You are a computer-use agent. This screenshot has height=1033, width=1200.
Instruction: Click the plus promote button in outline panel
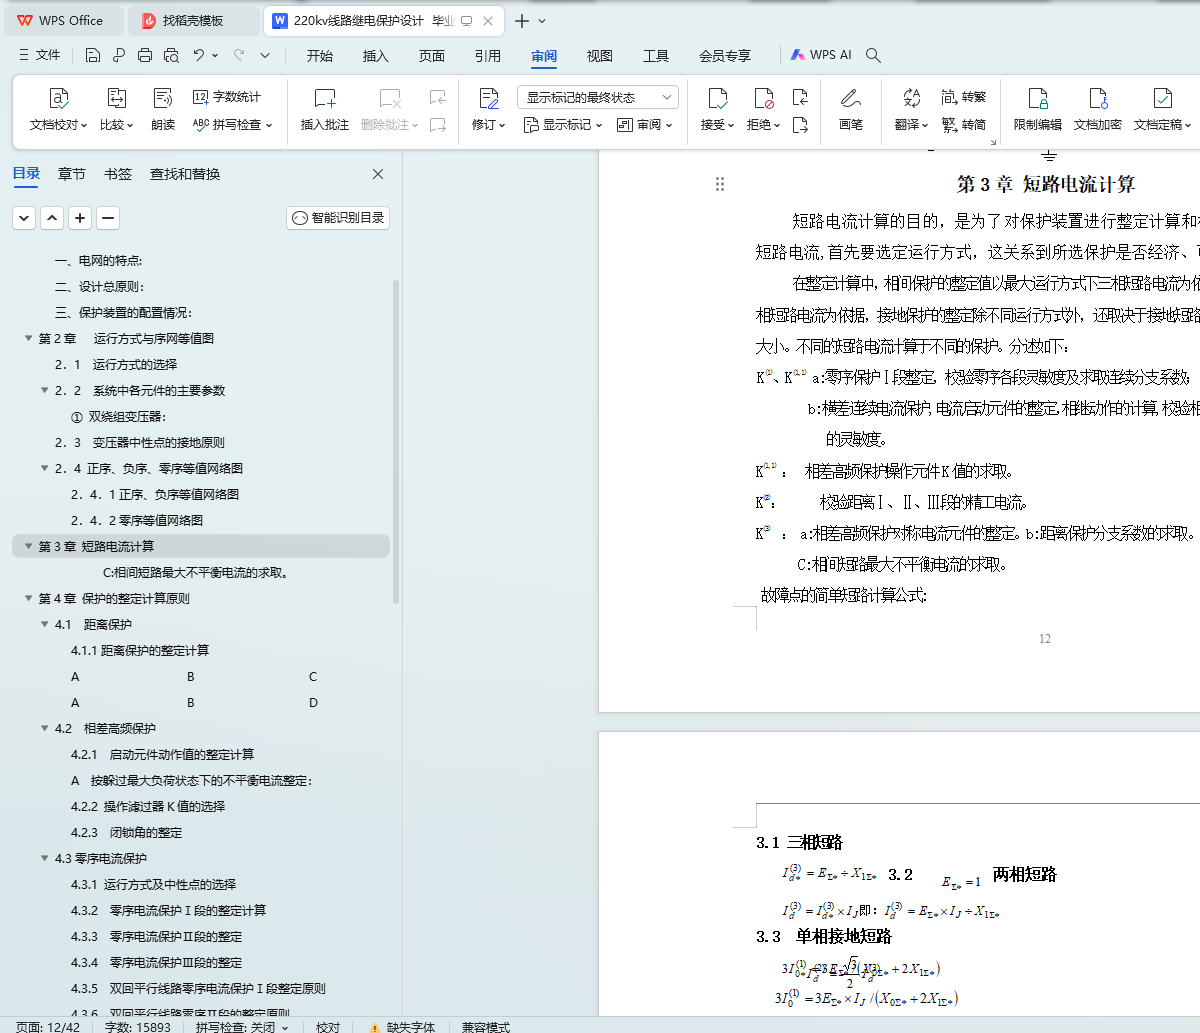[x=80, y=217]
